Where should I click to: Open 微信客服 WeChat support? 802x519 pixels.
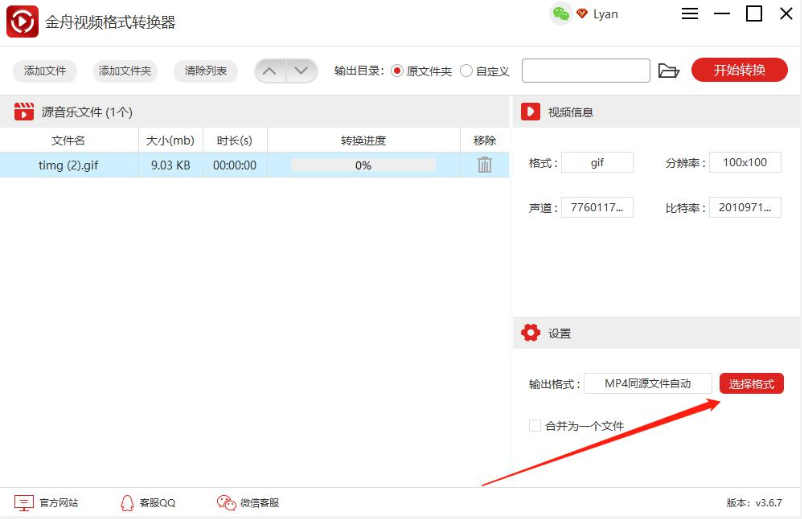tap(248, 502)
